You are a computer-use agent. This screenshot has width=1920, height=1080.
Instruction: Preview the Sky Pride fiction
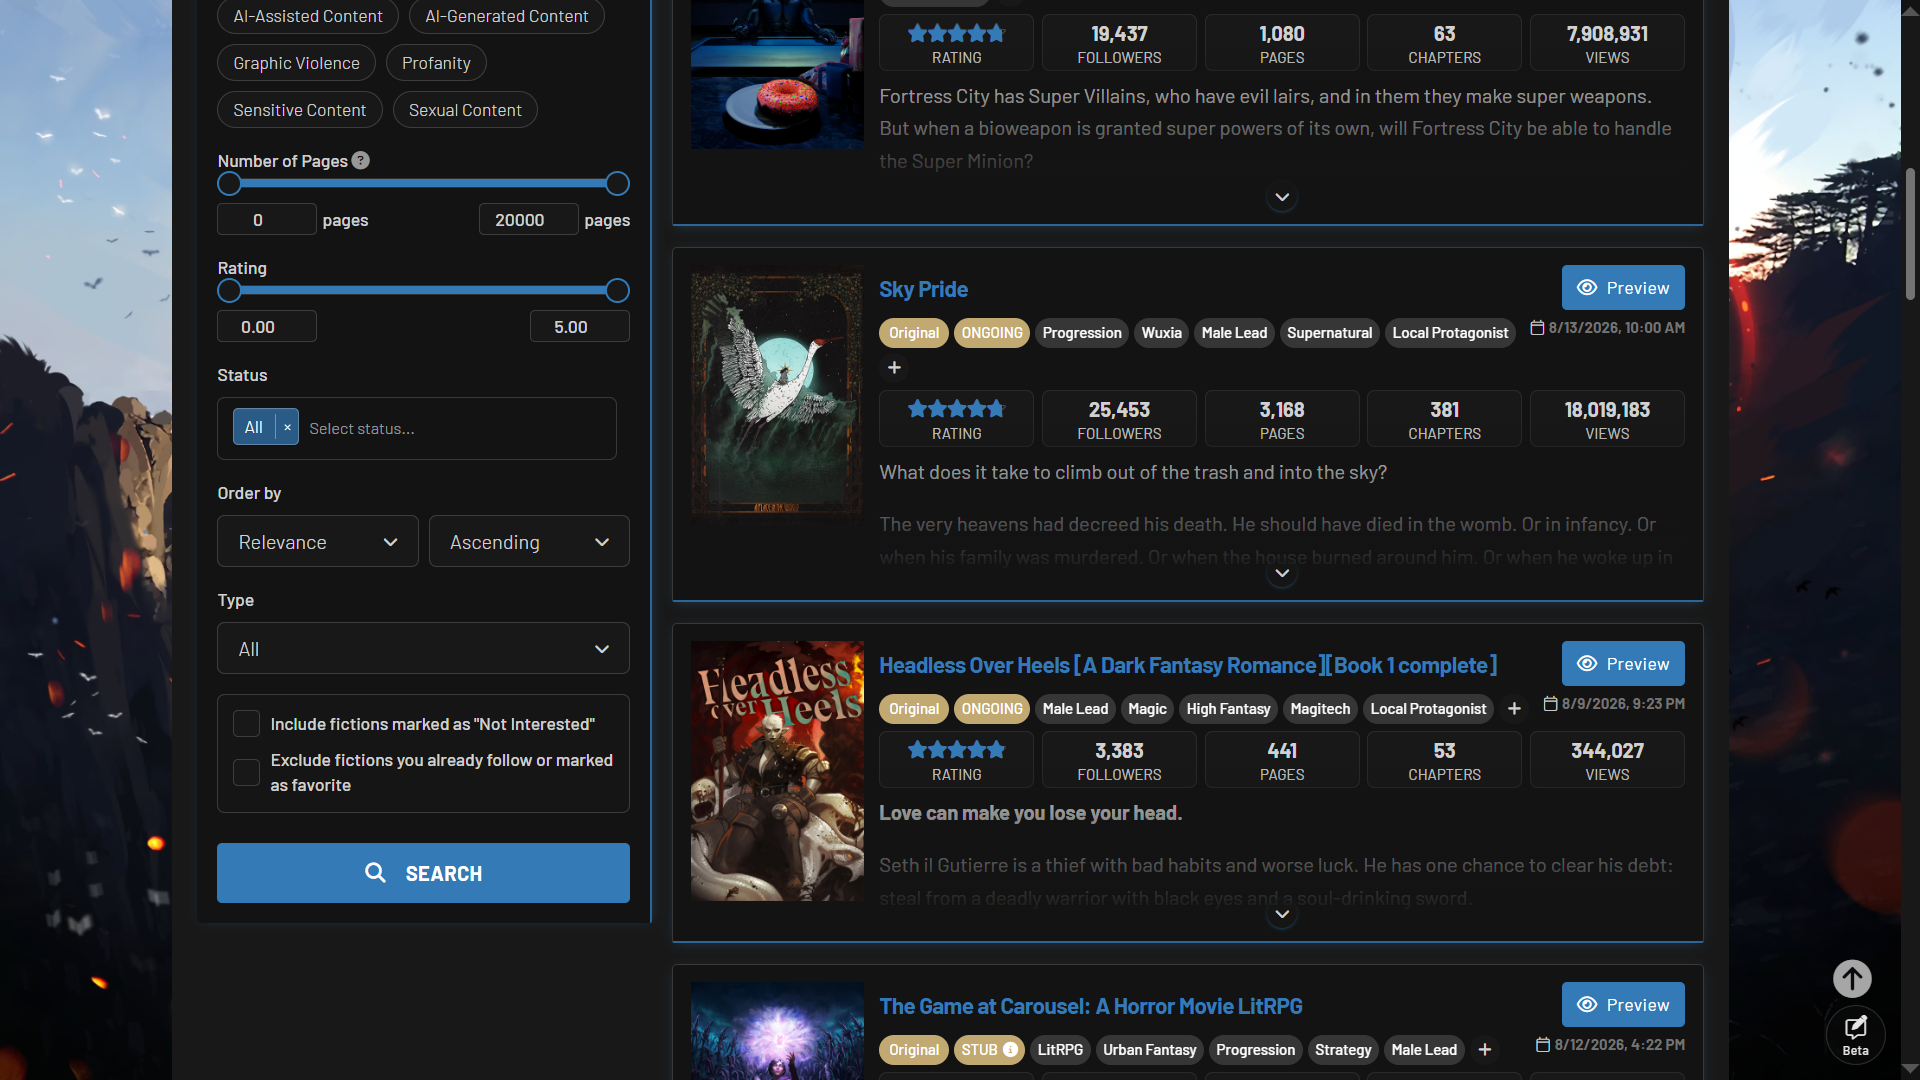[1623, 288]
